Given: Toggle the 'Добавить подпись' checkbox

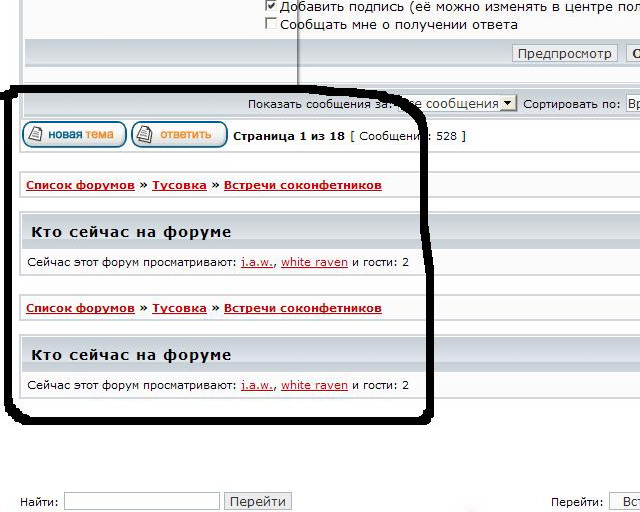Looking at the screenshot, I should pyautogui.click(x=271, y=5).
